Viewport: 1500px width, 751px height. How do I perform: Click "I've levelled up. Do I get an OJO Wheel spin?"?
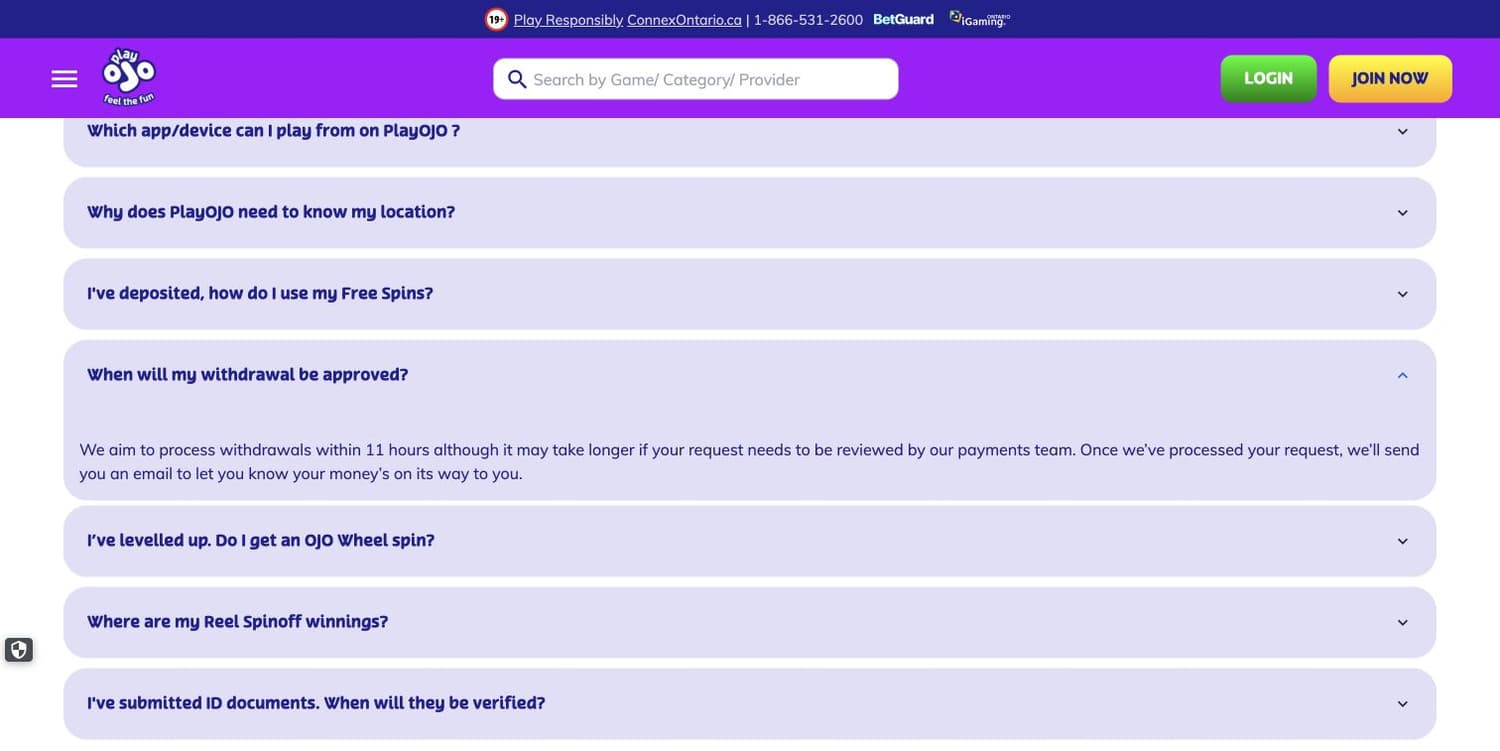point(261,540)
